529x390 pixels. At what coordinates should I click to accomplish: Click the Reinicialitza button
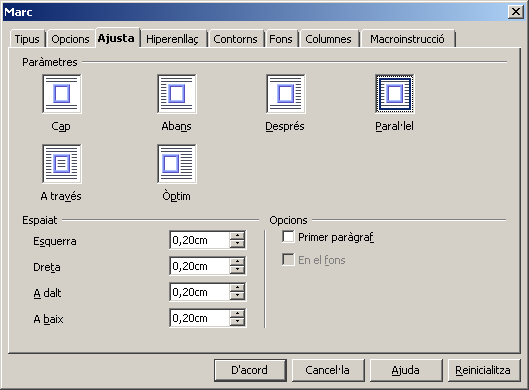click(483, 370)
